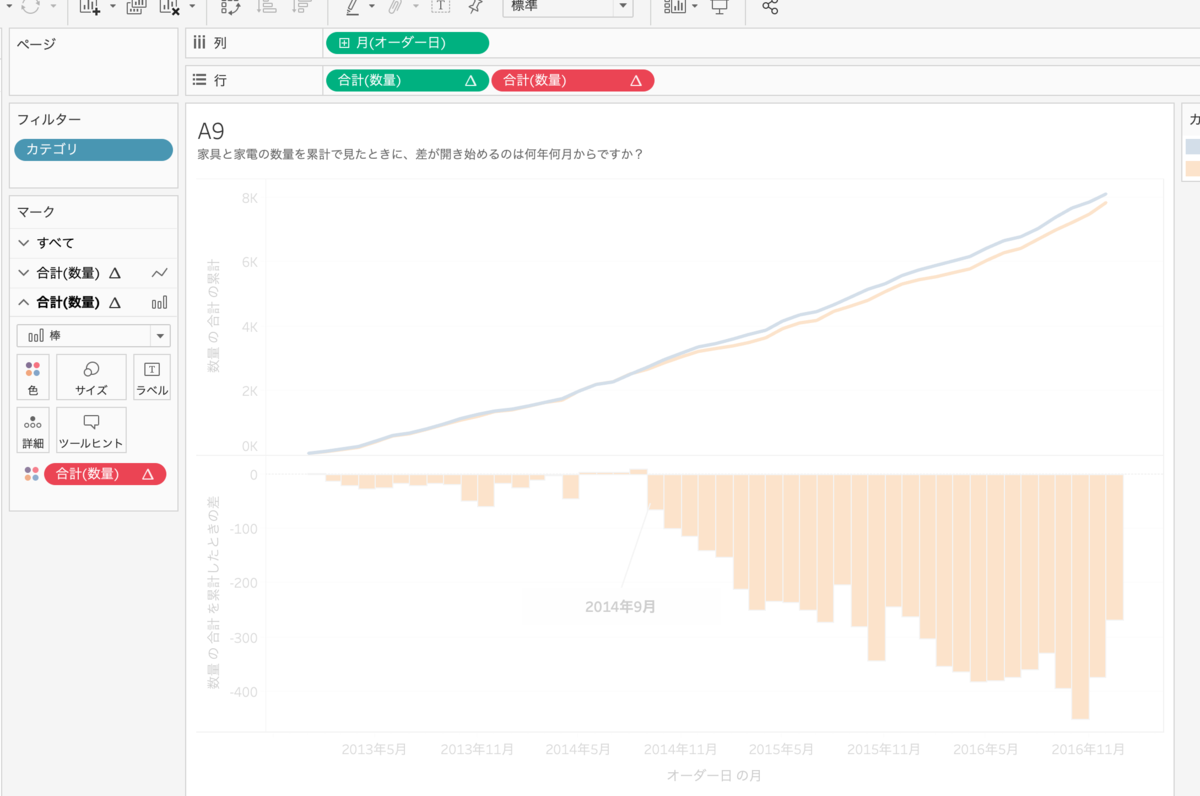Open the Show Me chart icon

click(676, 6)
